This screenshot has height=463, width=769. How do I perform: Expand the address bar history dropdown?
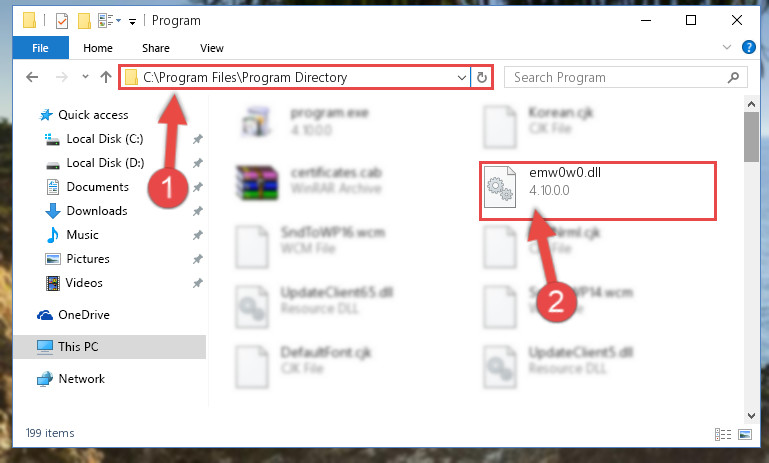(461, 77)
